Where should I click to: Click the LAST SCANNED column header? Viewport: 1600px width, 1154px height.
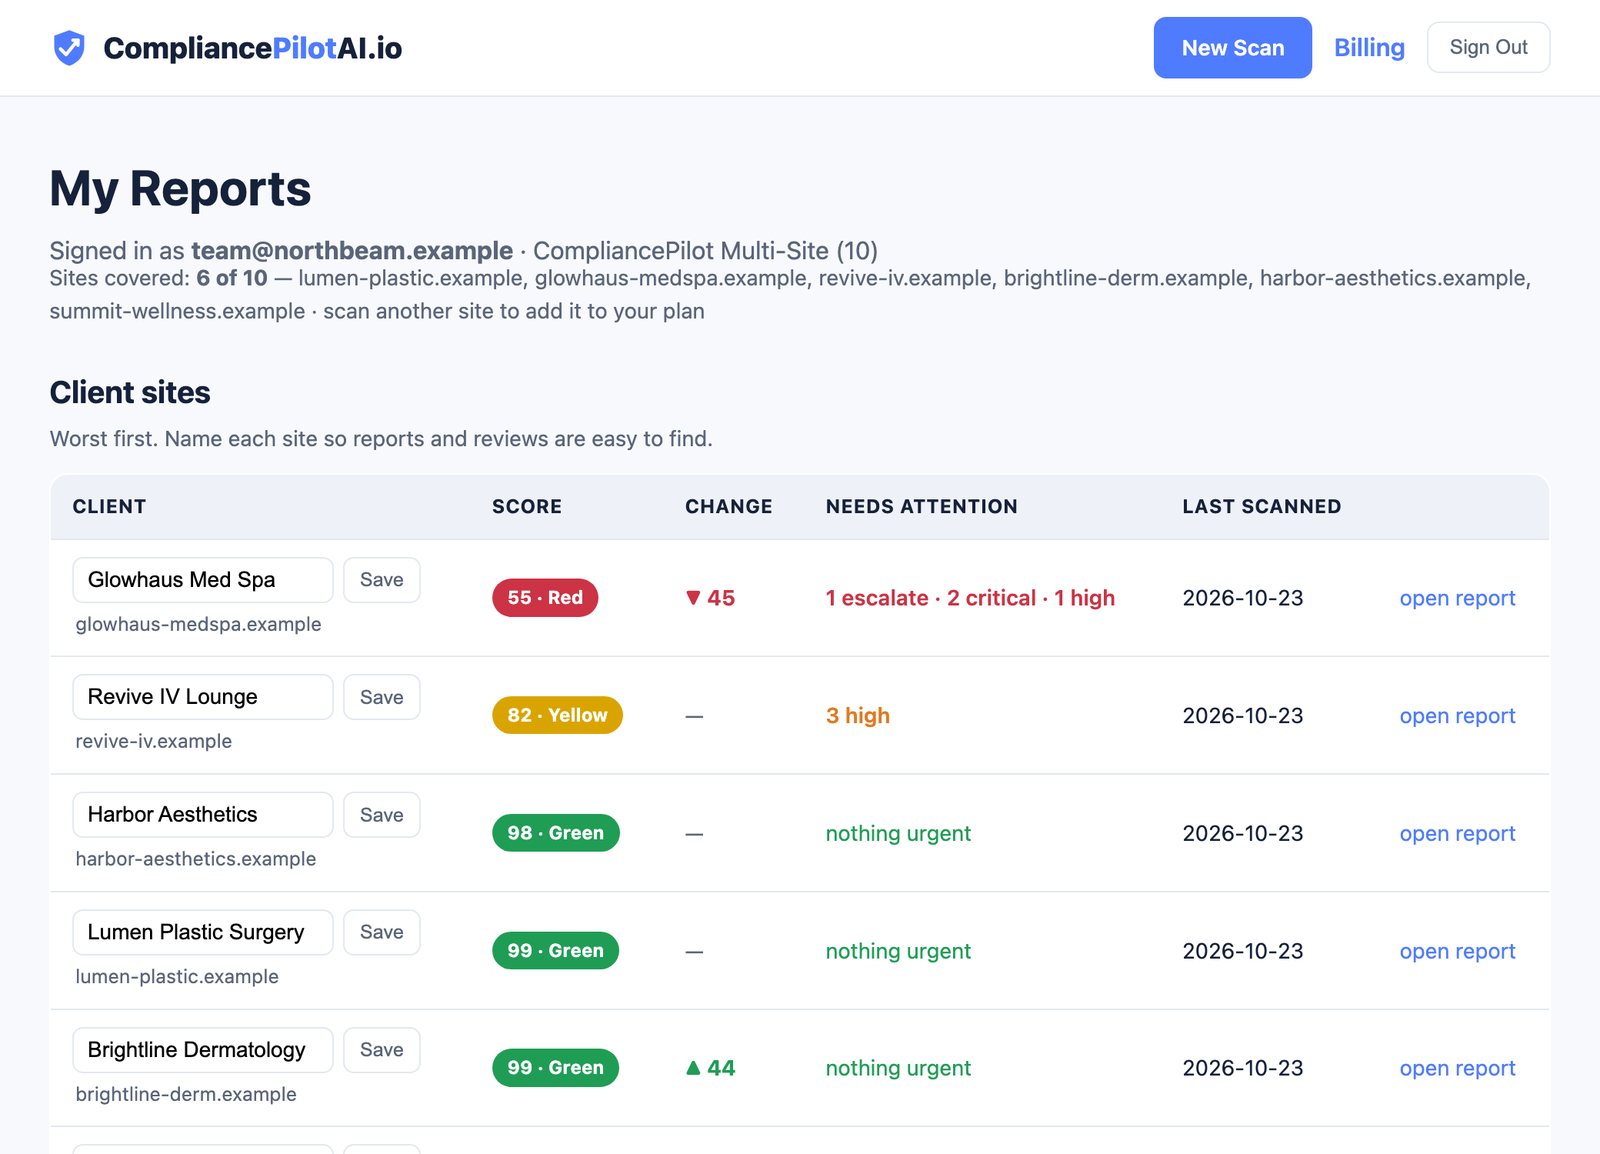[1261, 507]
